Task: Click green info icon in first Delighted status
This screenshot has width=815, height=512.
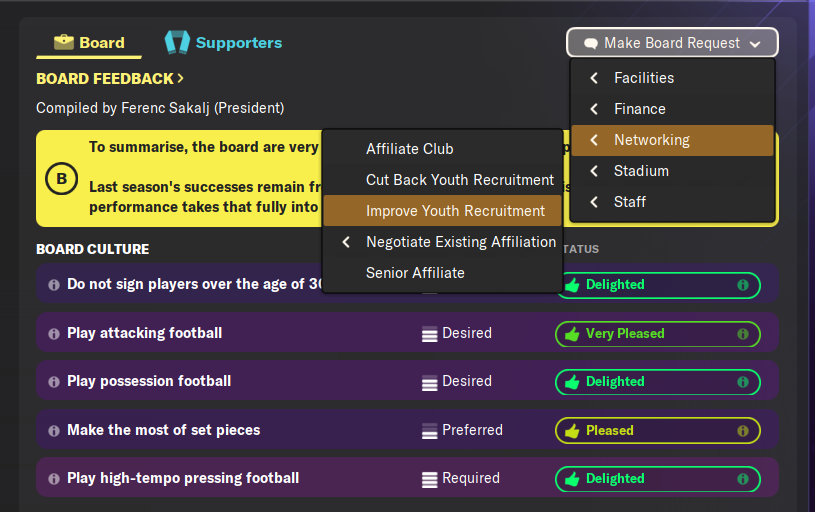Action: click(743, 285)
